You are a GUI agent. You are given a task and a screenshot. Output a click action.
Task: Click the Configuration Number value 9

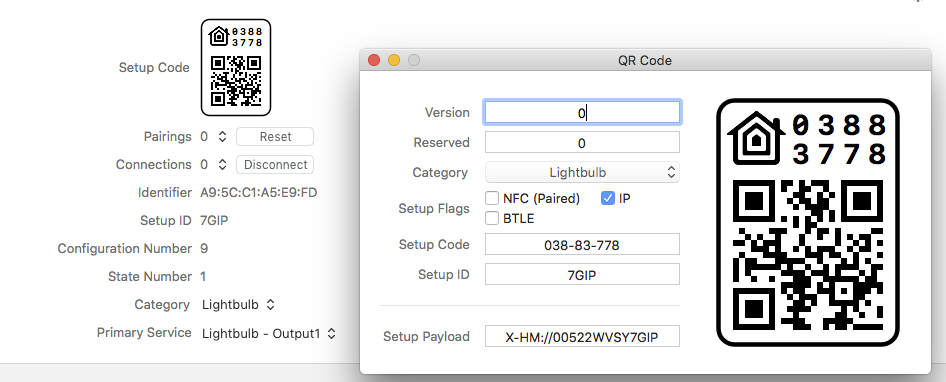[203, 249]
